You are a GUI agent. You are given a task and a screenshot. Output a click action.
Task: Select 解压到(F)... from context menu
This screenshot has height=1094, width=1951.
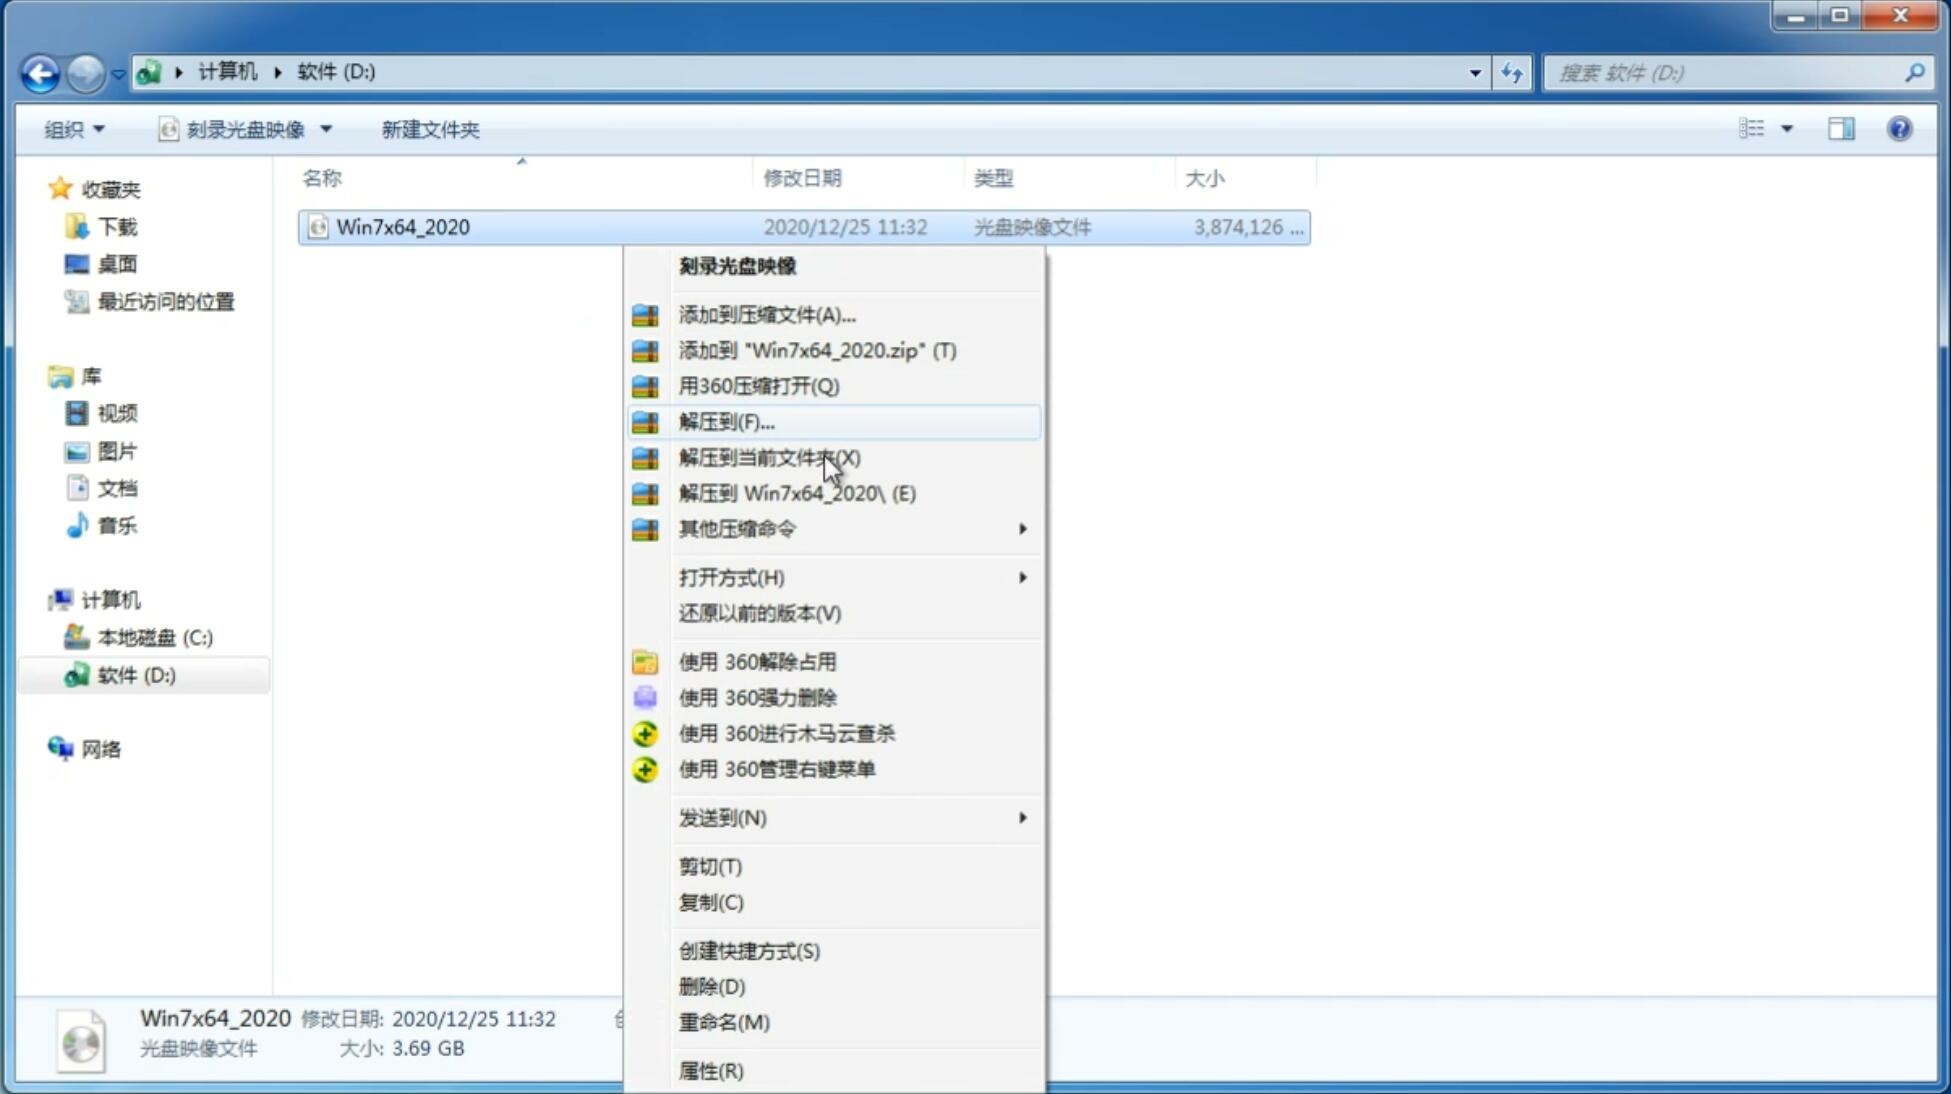[x=725, y=421]
